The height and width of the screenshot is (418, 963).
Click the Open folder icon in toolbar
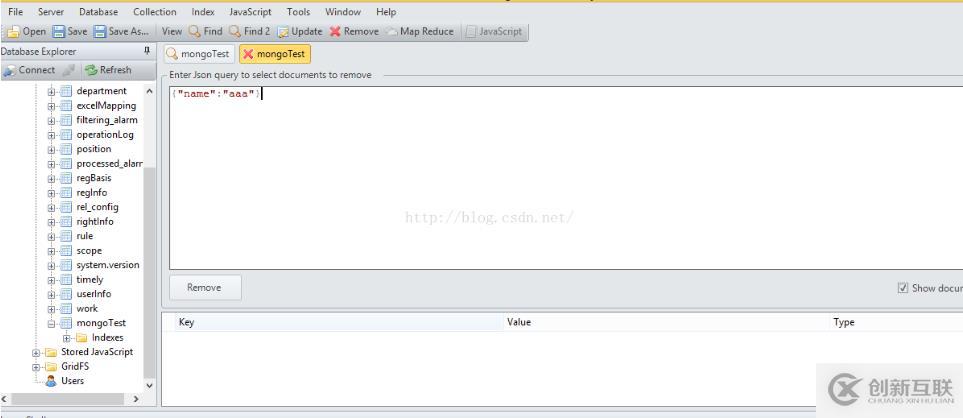click(x=14, y=31)
